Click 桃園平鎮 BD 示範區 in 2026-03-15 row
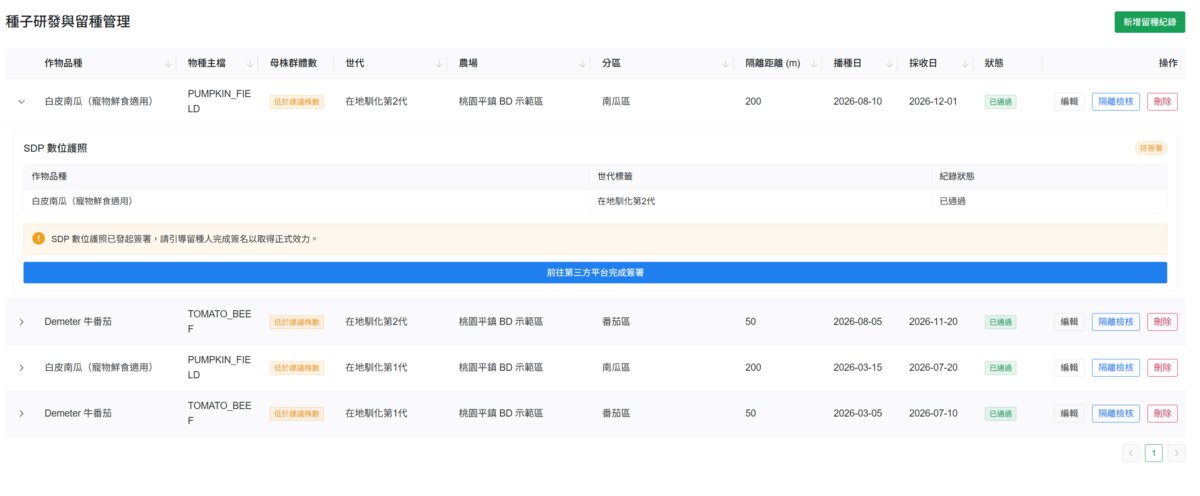The height and width of the screenshot is (496, 1200). (500, 367)
